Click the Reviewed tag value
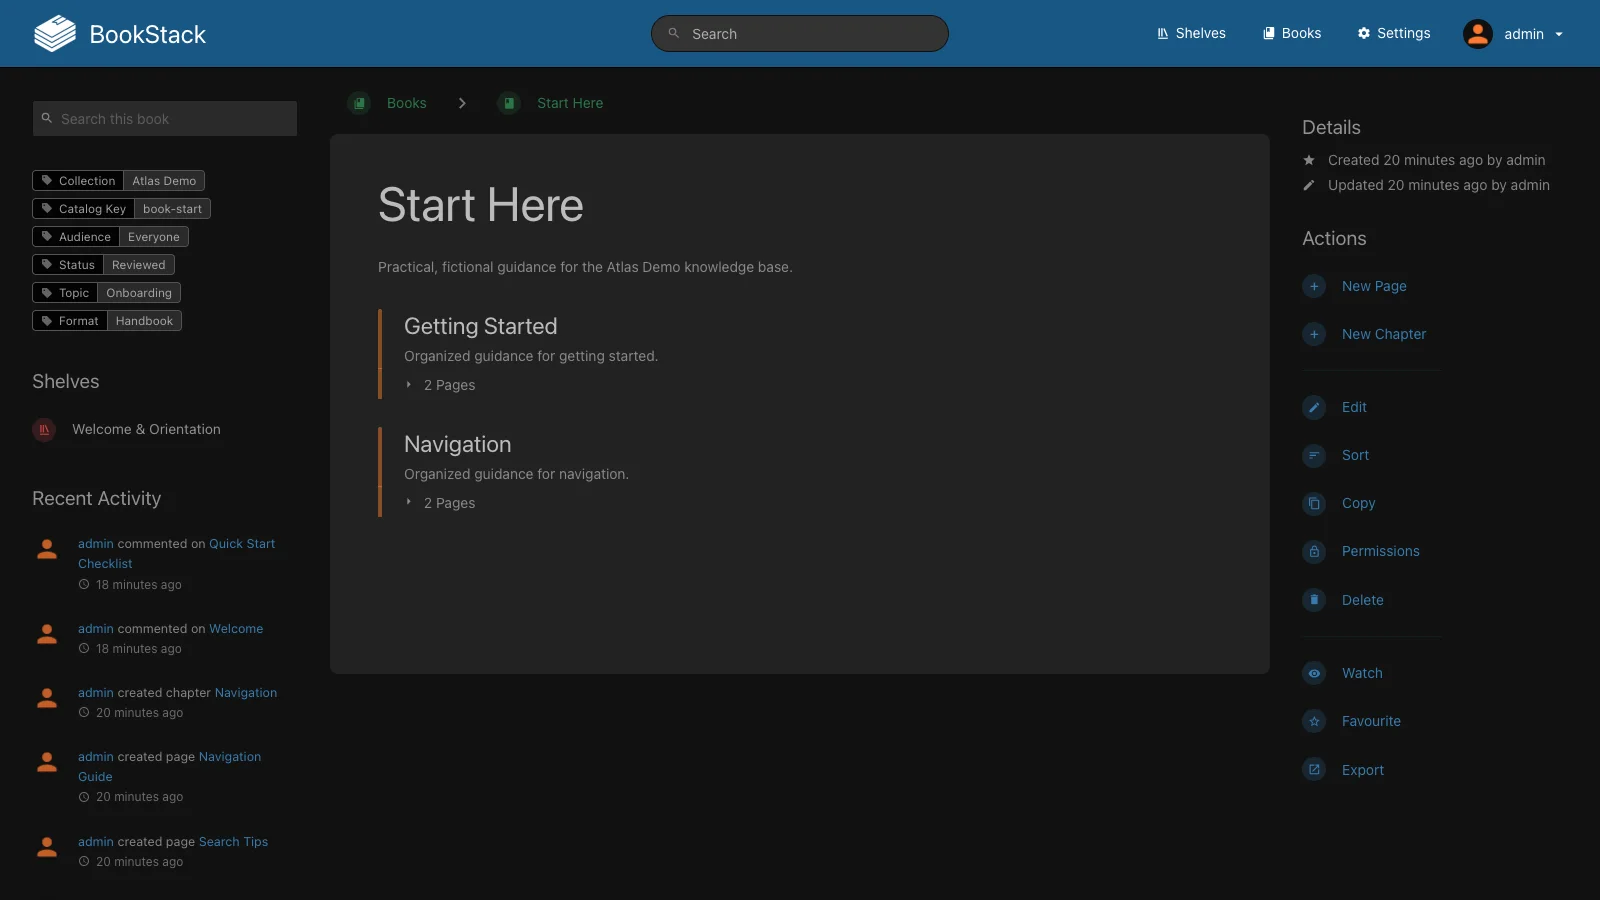This screenshot has height=900, width=1600. point(139,265)
